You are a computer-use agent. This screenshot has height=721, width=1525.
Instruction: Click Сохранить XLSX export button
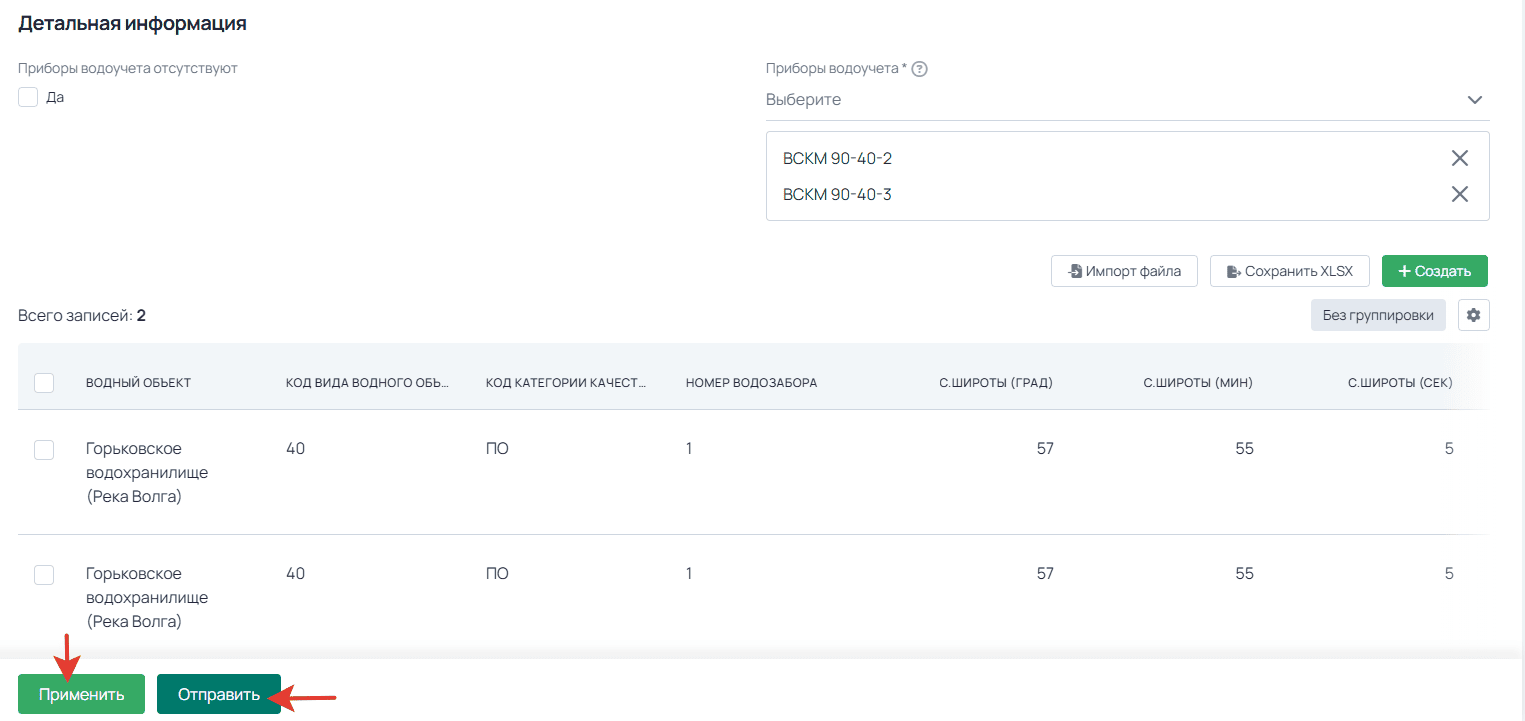point(1289,271)
